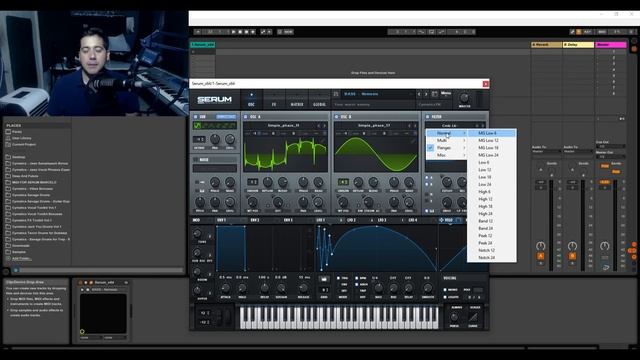The height and width of the screenshot is (360, 640).
Task: Adjust Serum MASTER volume knob
Action: point(464,98)
